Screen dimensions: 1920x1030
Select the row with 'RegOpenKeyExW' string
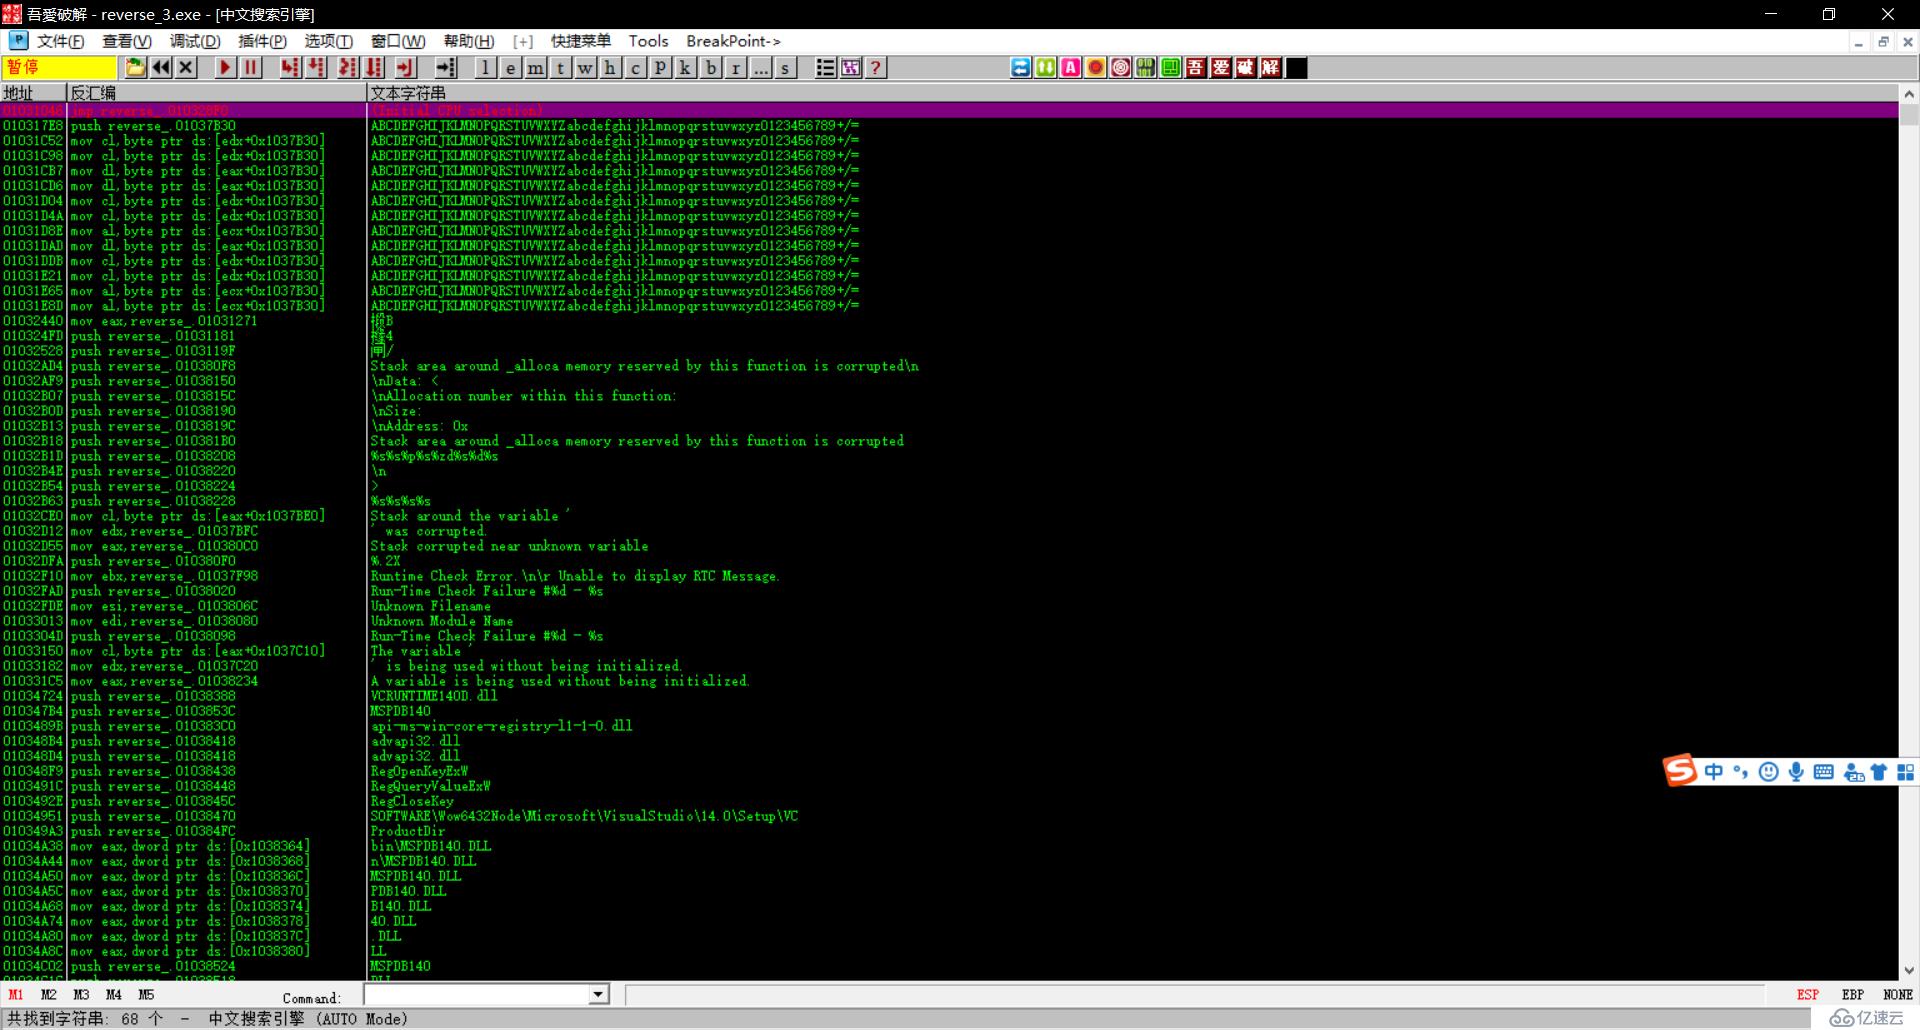coord(949,771)
